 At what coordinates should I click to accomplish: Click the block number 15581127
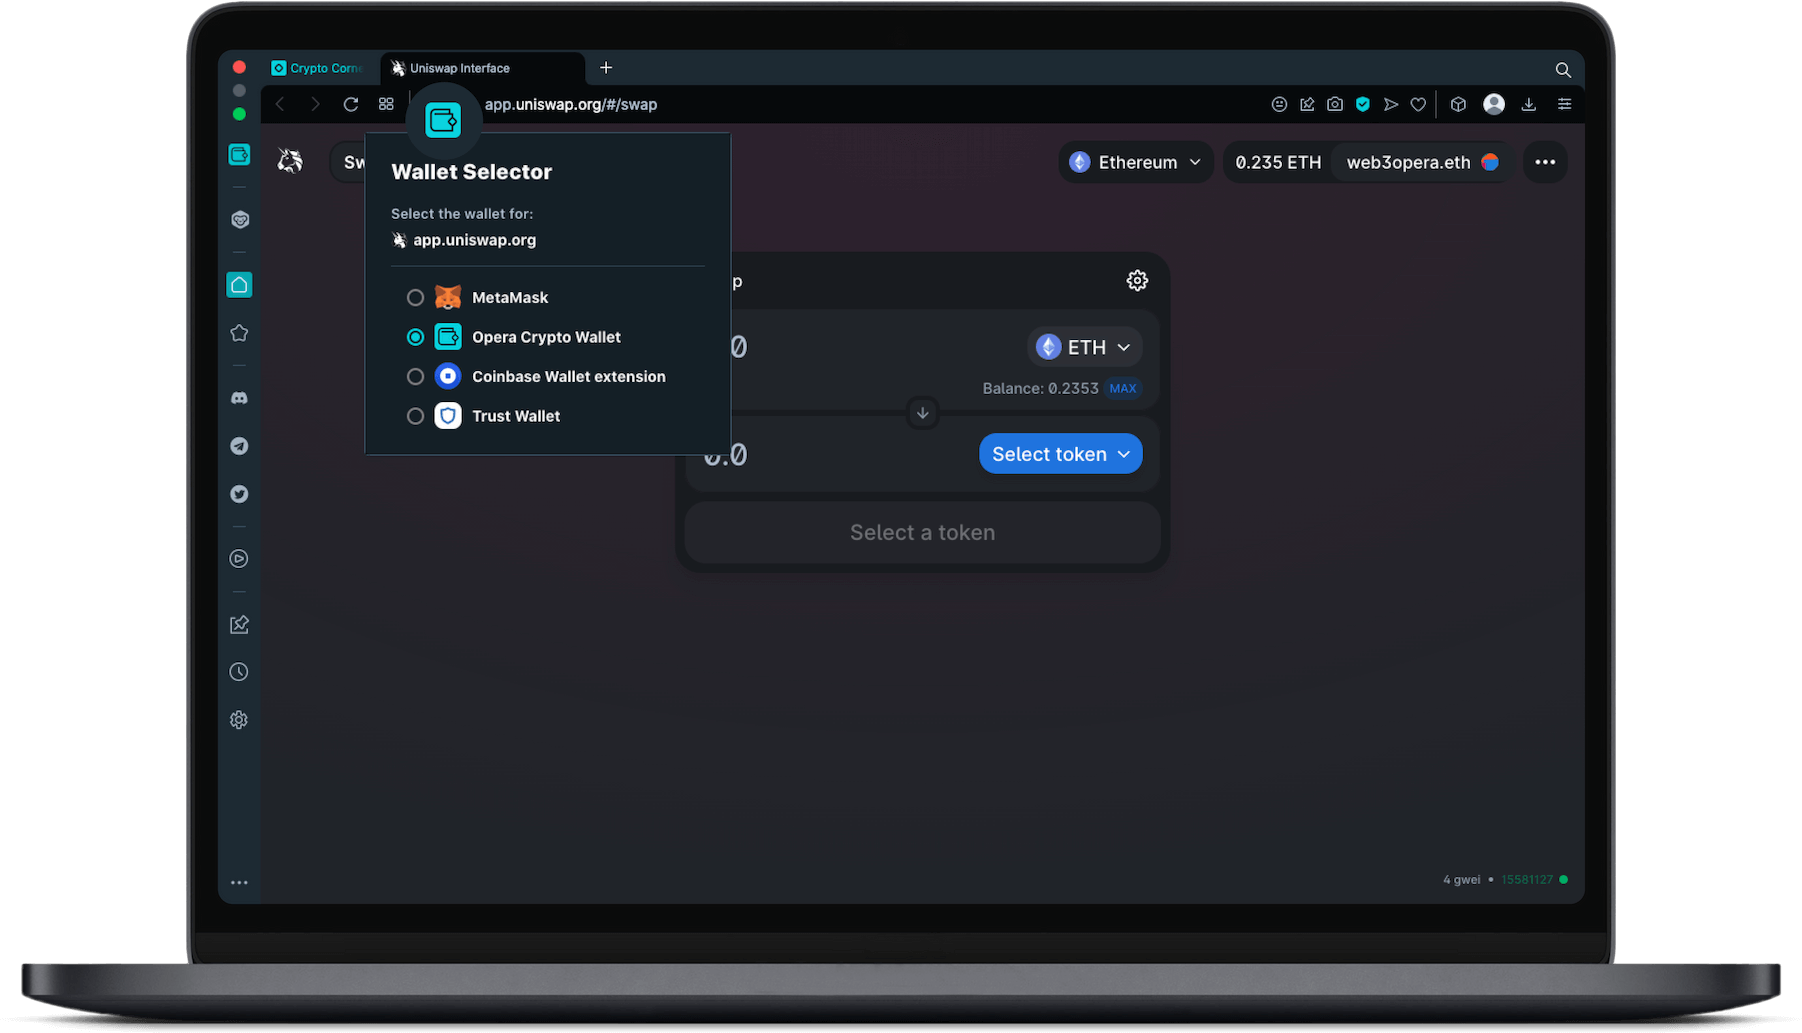[x=1526, y=880]
